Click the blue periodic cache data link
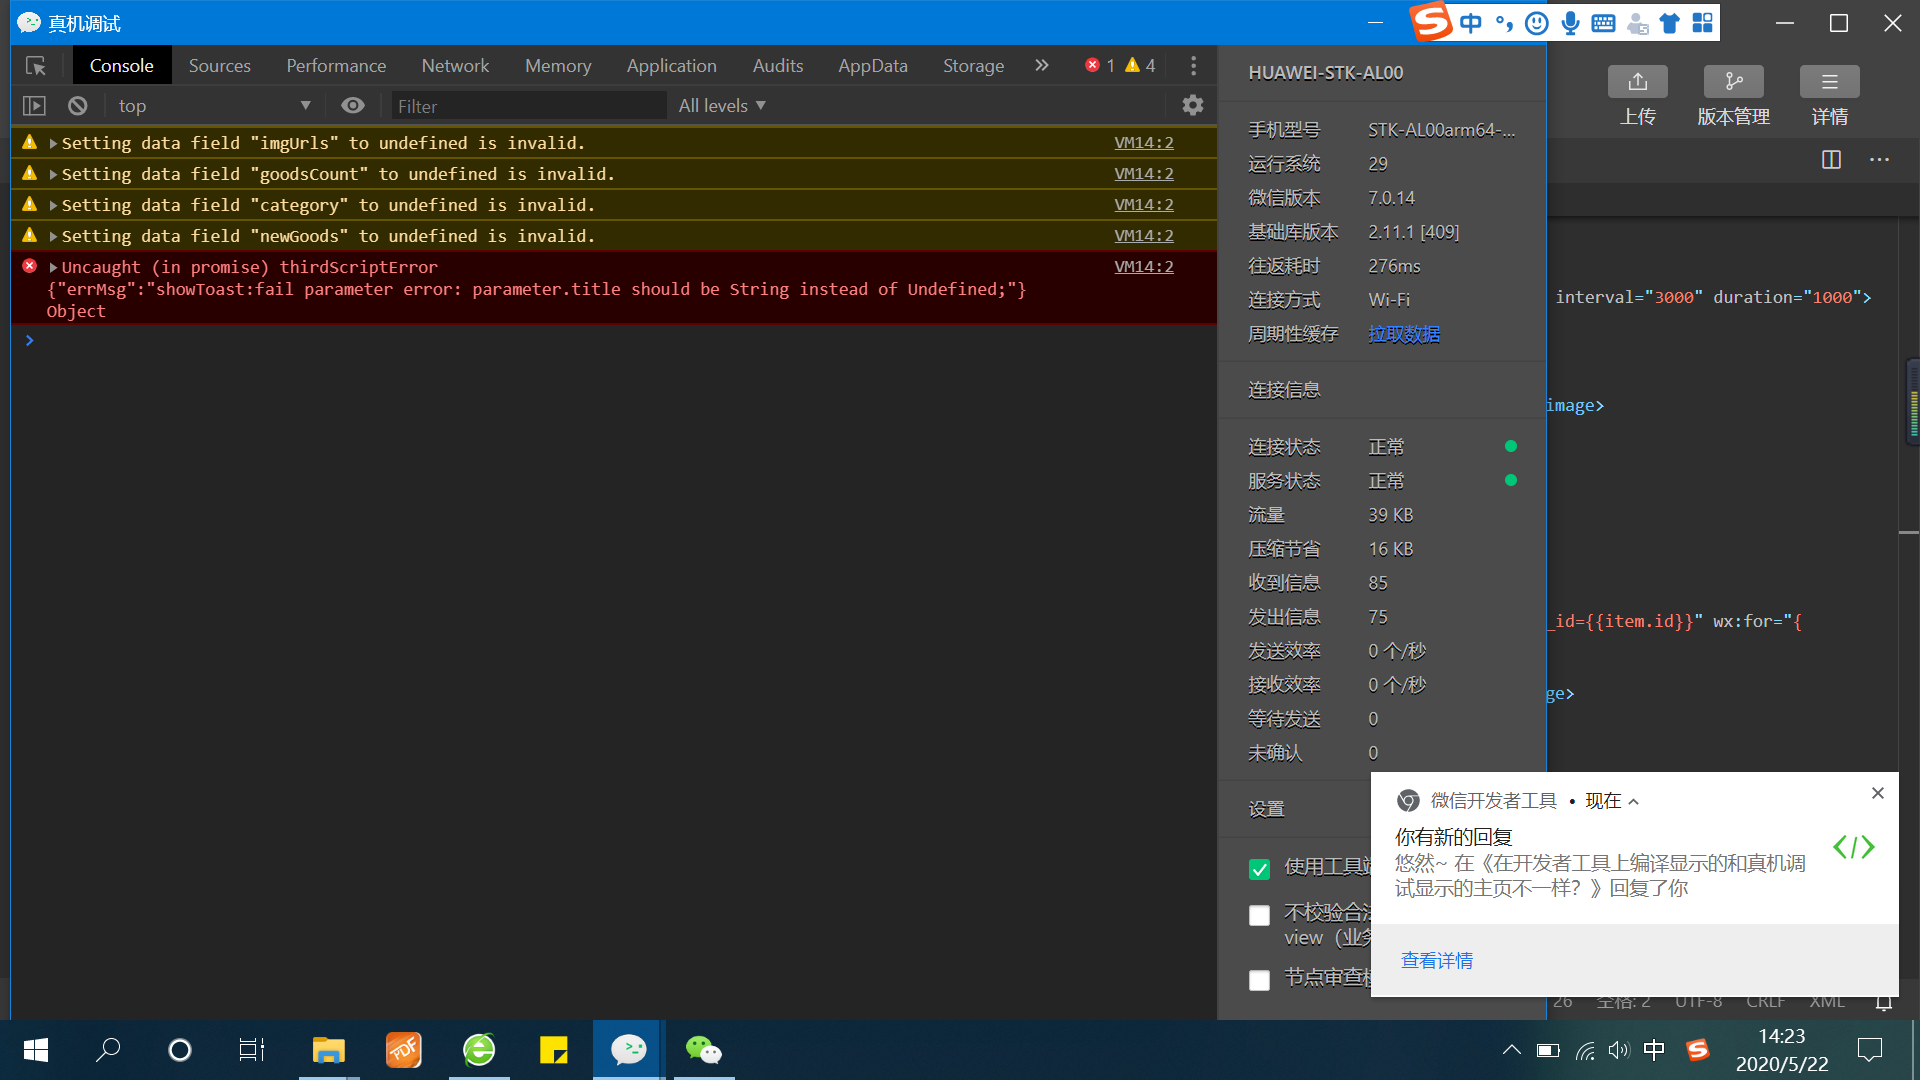This screenshot has width=1920, height=1080. [x=1404, y=334]
